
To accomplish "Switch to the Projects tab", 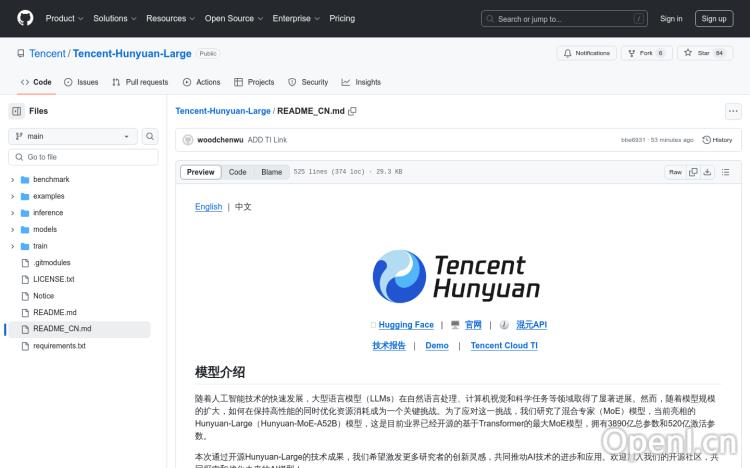I will [x=254, y=82].
